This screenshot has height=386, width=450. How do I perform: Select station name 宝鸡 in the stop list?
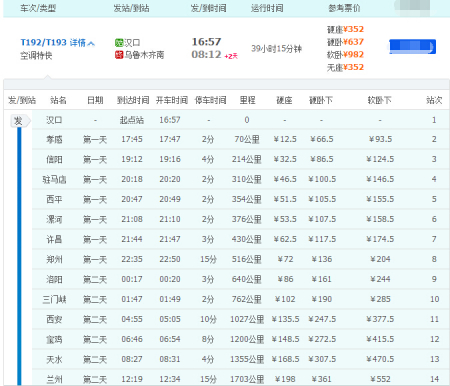click(54, 339)
